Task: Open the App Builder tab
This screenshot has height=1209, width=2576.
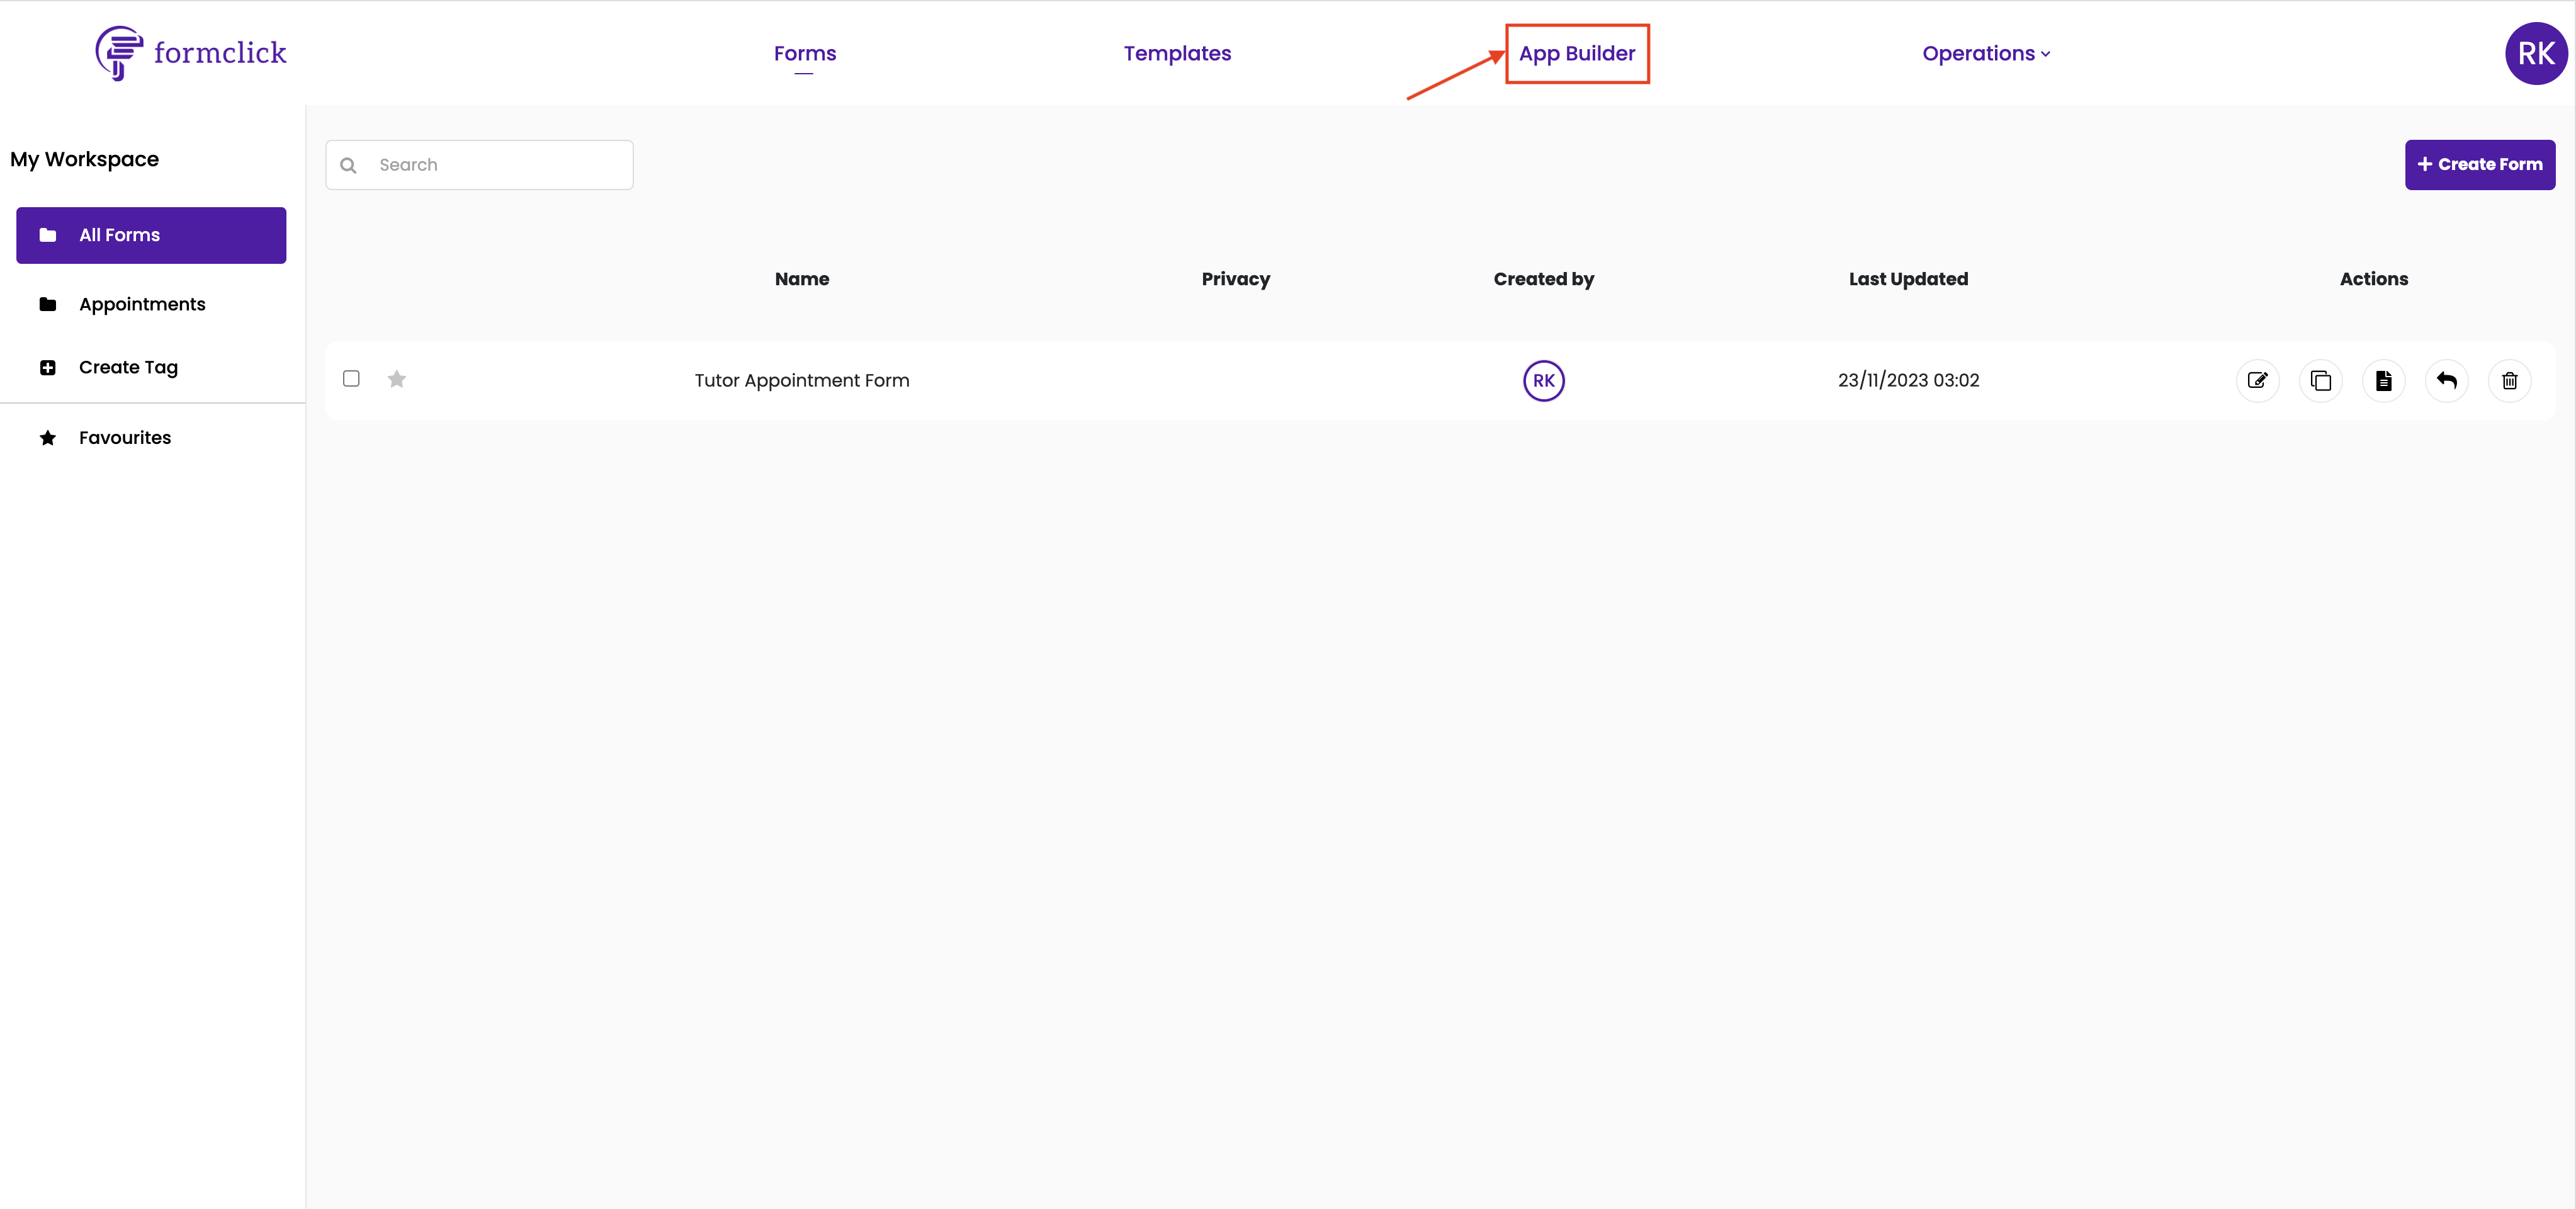Action: coord(1577,53)
